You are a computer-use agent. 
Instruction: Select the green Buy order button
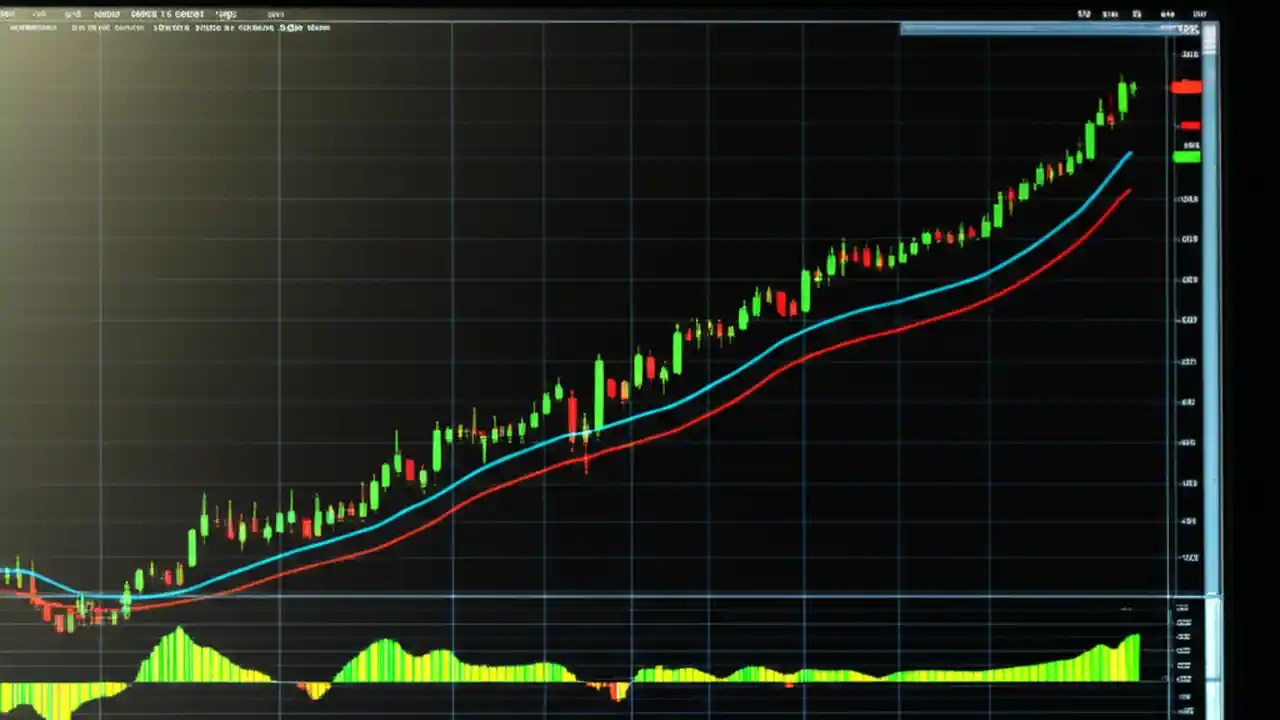pos(1186,157)
